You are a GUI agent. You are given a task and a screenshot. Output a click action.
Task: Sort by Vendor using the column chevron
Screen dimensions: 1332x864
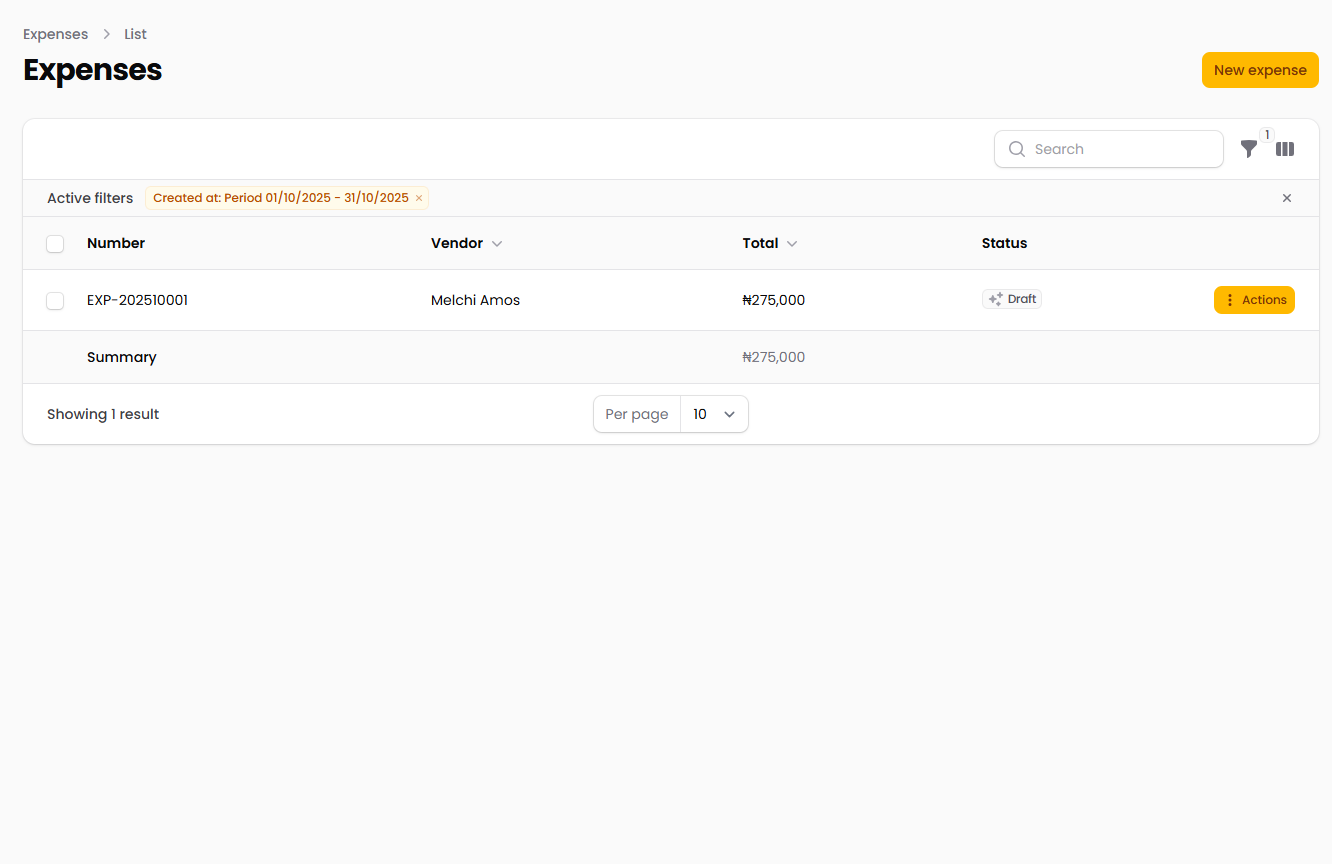[x=497, y=244]
